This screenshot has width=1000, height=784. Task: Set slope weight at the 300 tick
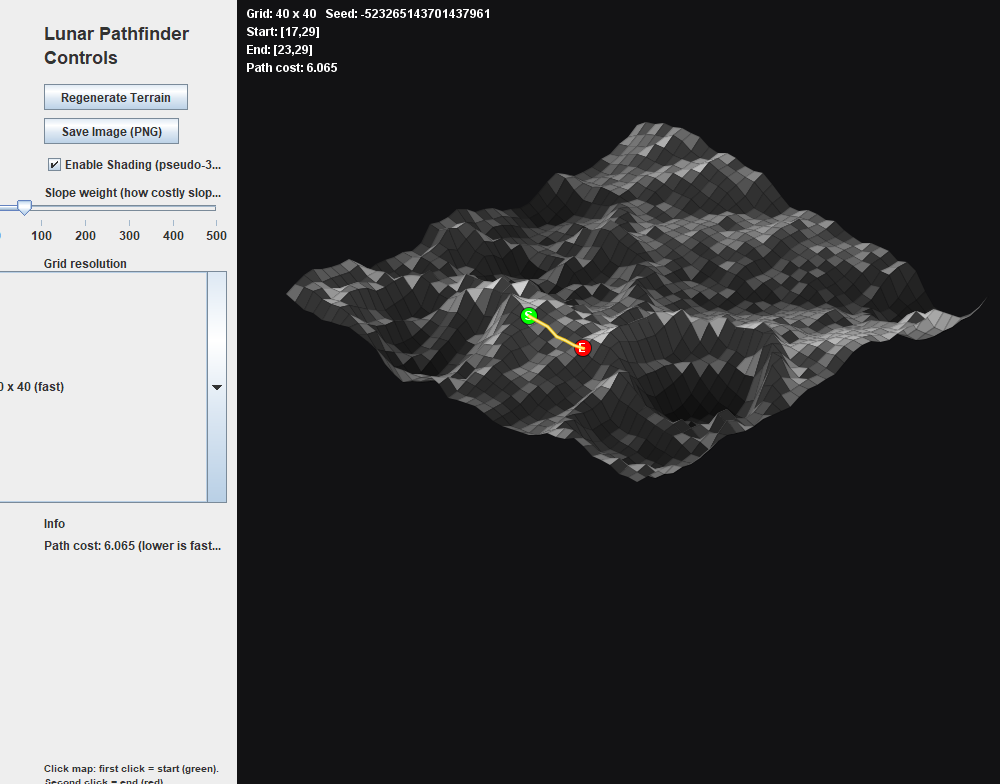(129, 208)
